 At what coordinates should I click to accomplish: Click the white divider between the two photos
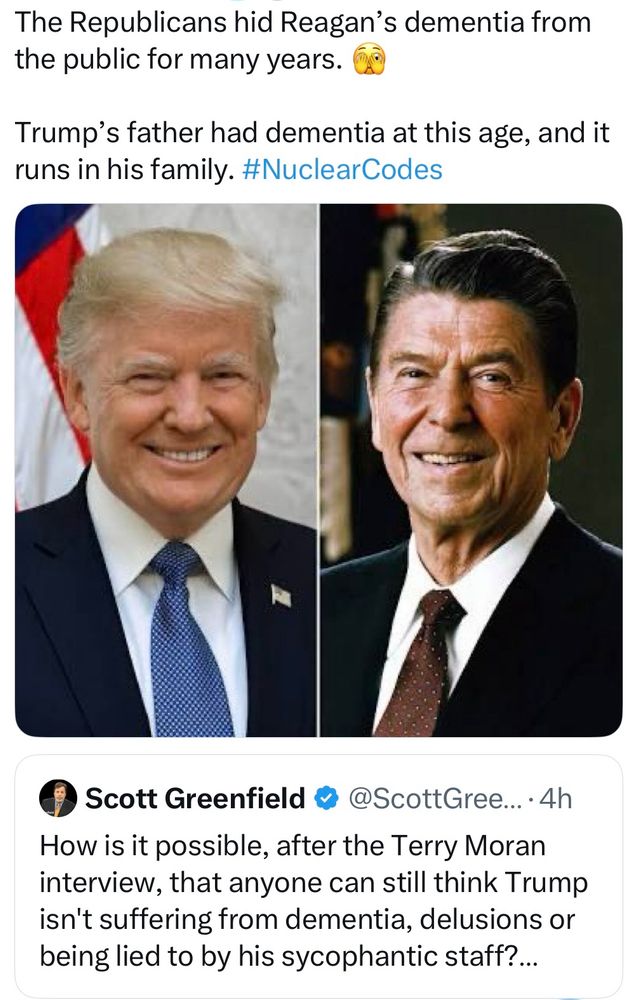point(318,470)
